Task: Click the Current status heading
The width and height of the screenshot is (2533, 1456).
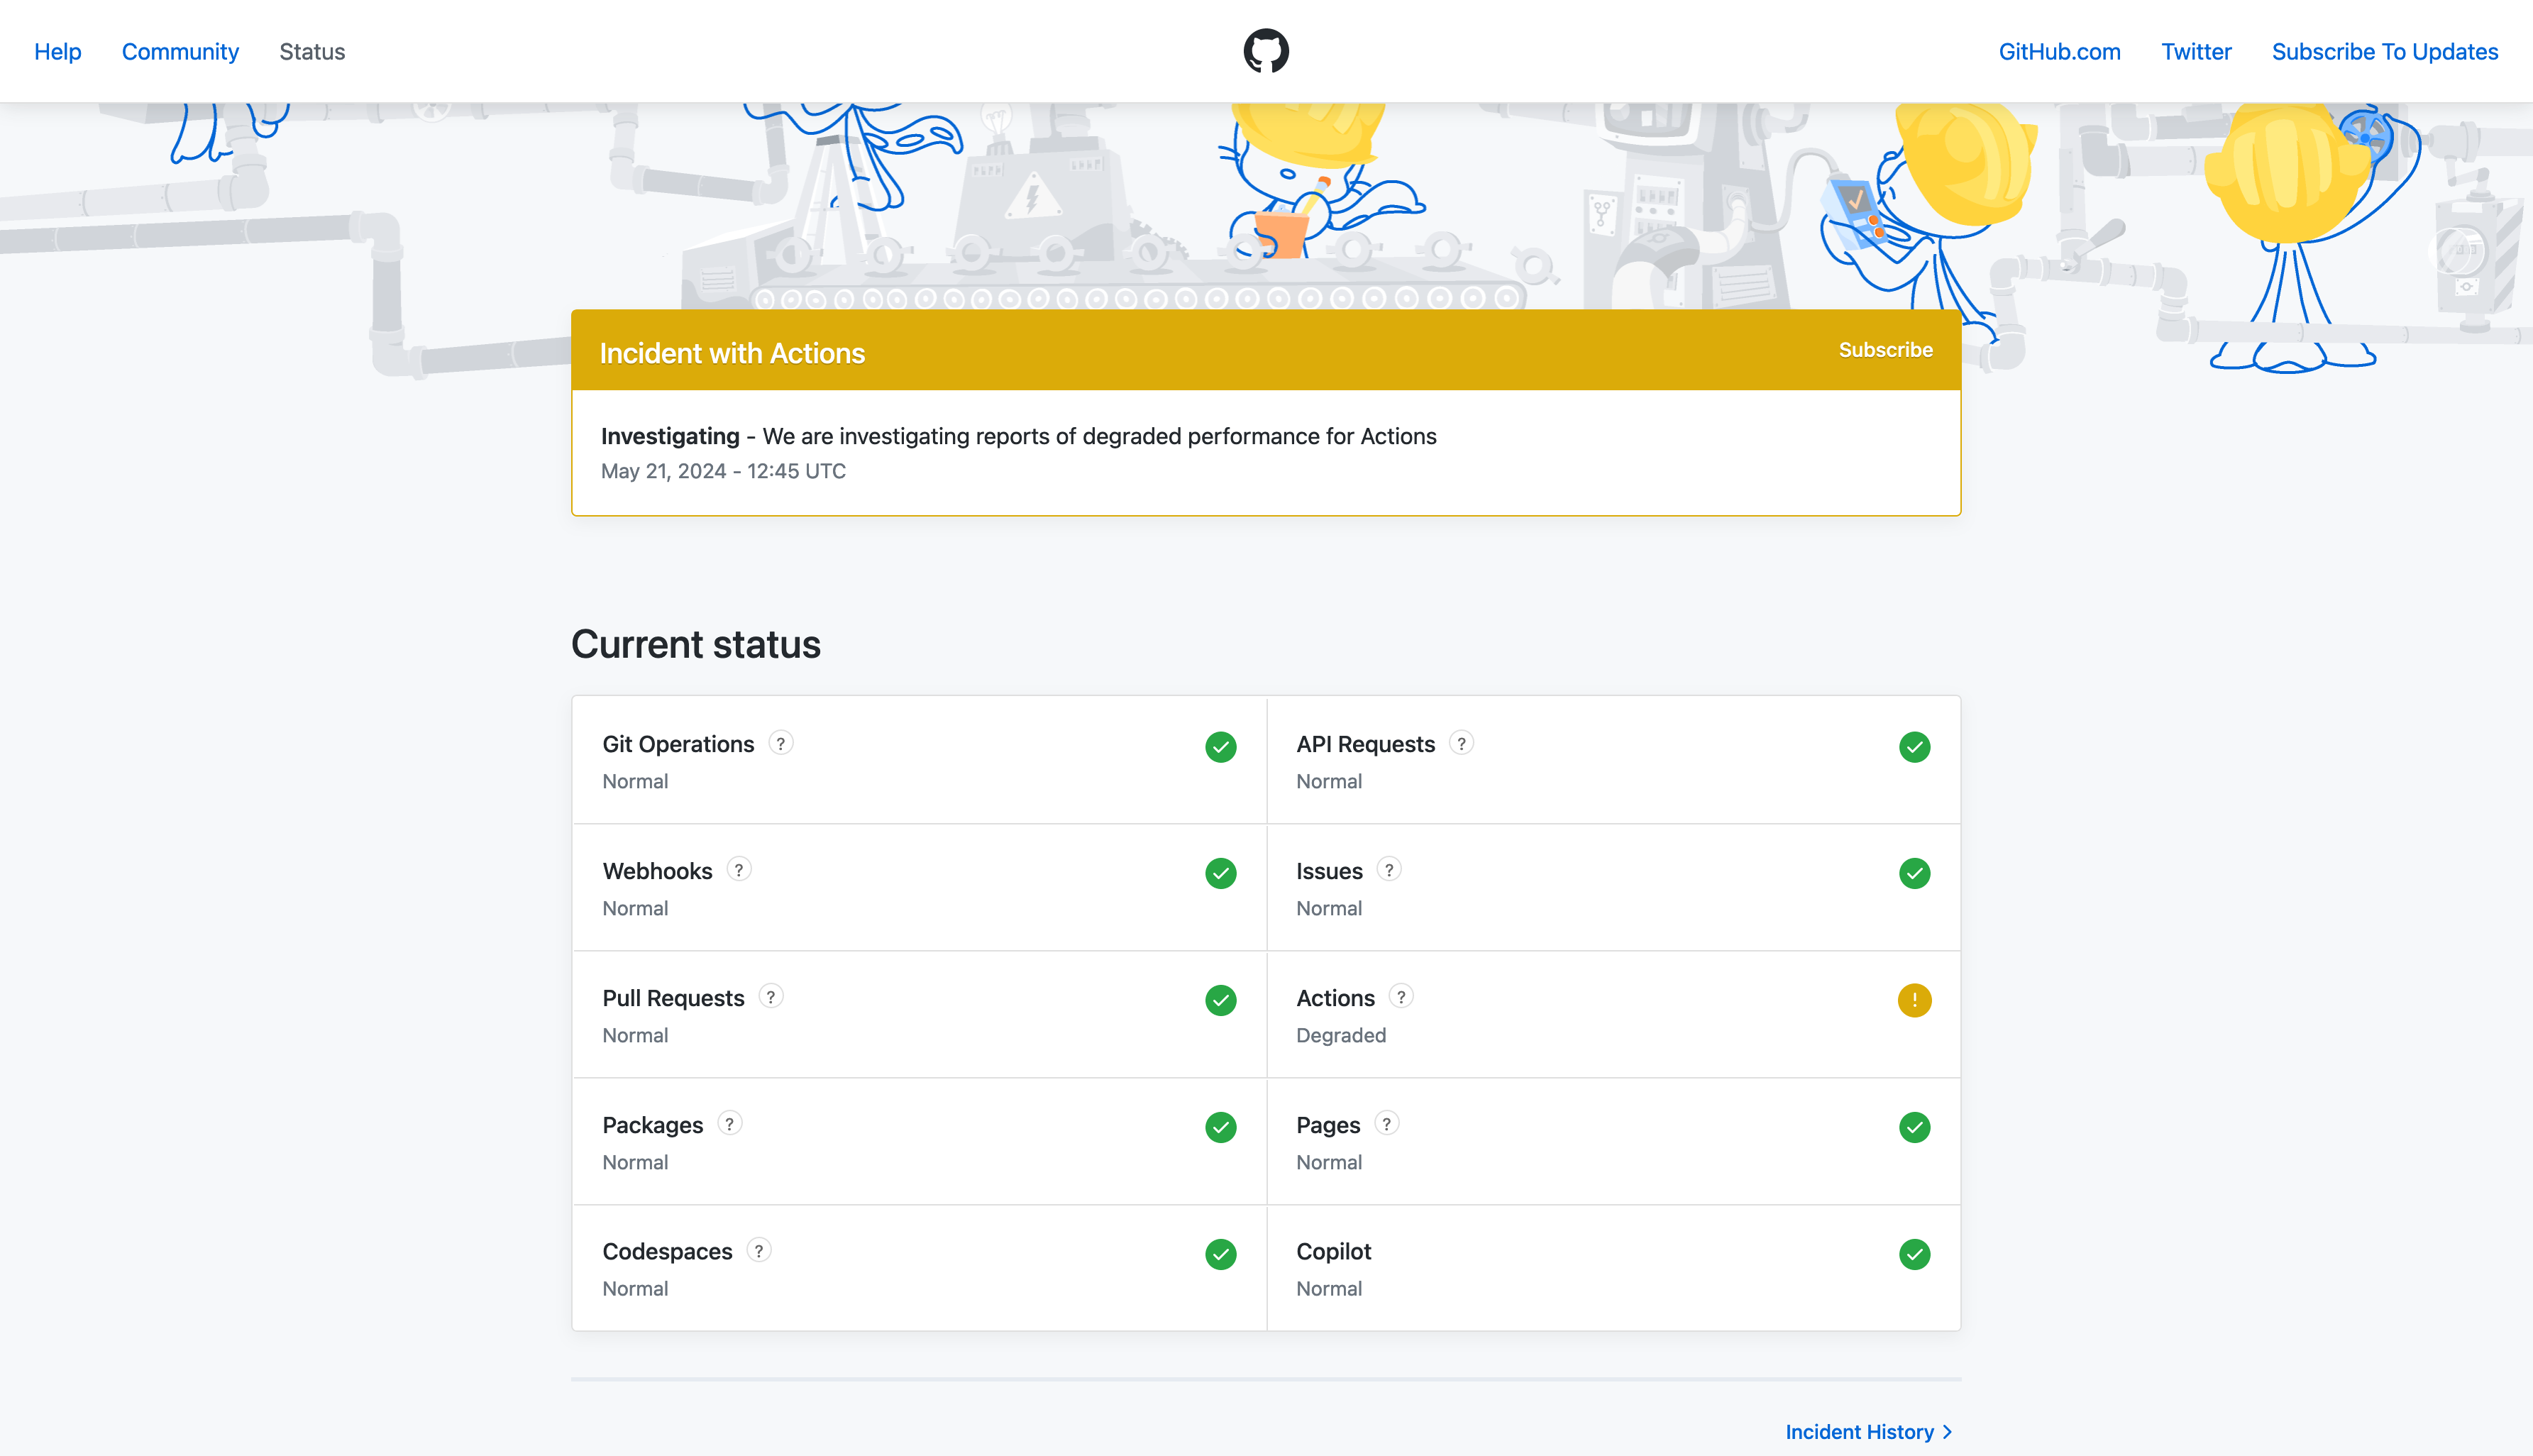Action: (695, 644)
